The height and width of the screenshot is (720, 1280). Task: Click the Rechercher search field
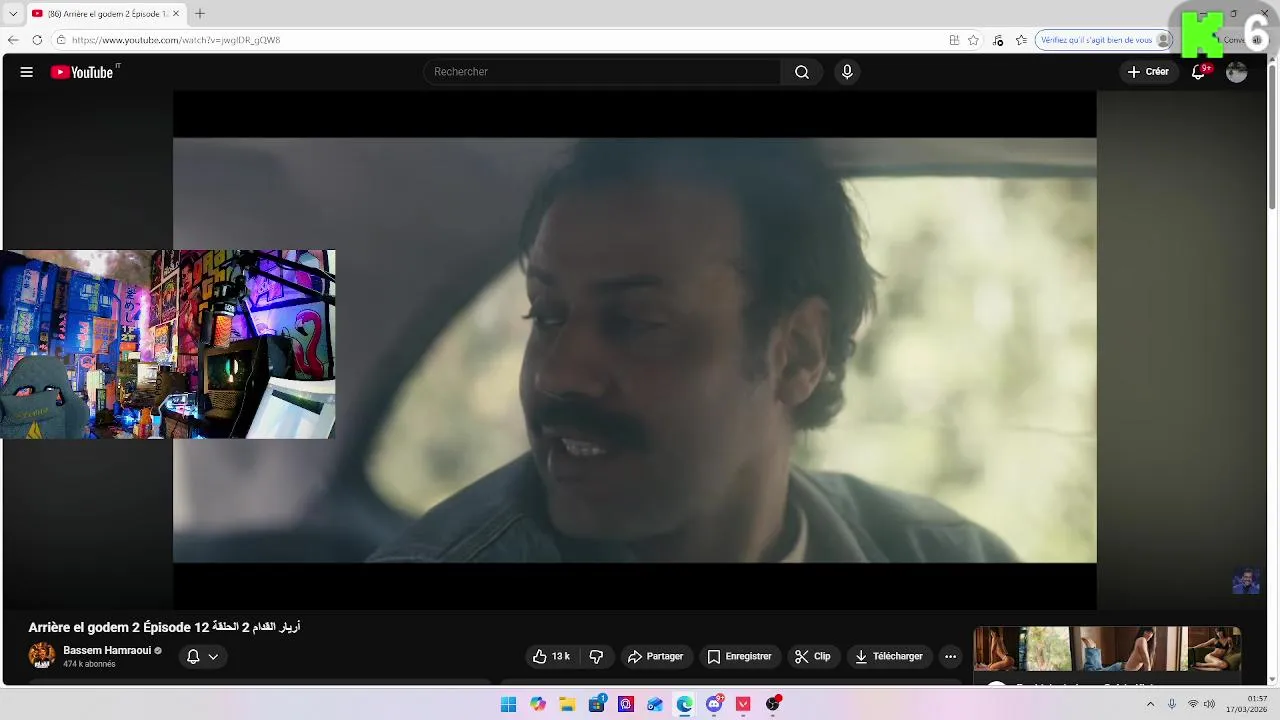[602, 72]
